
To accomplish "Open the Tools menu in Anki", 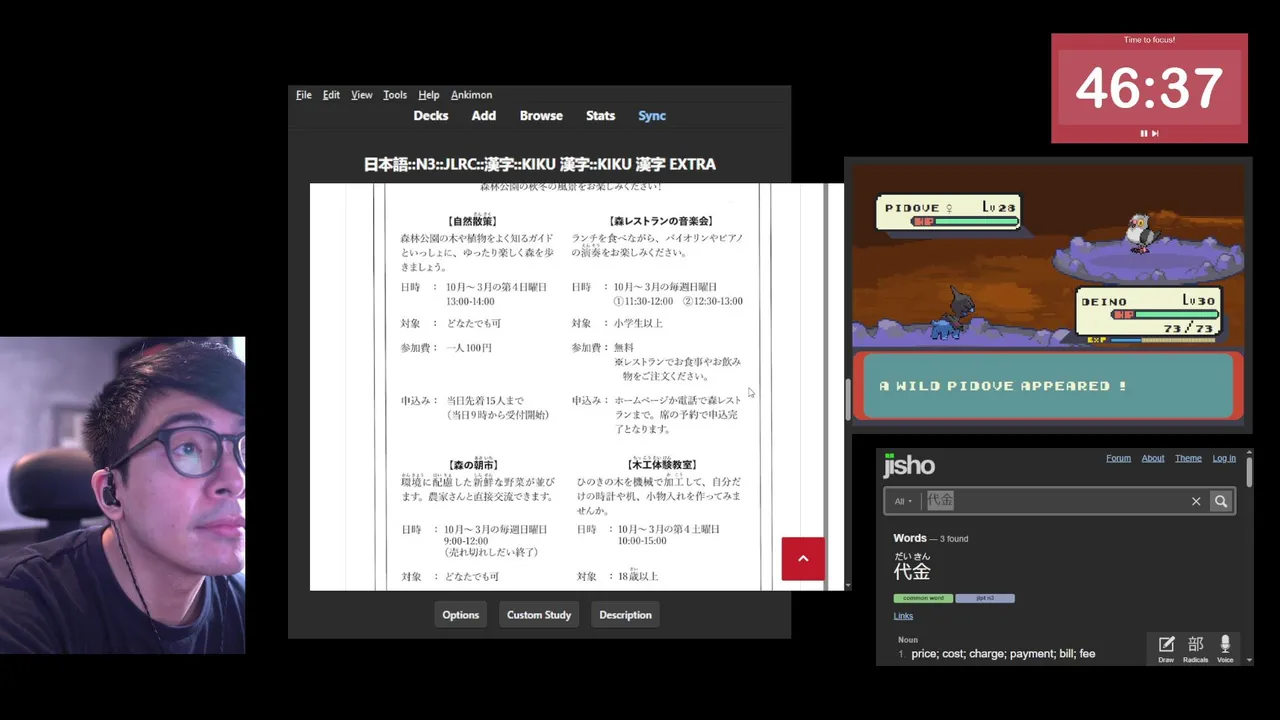I will 395,95.
